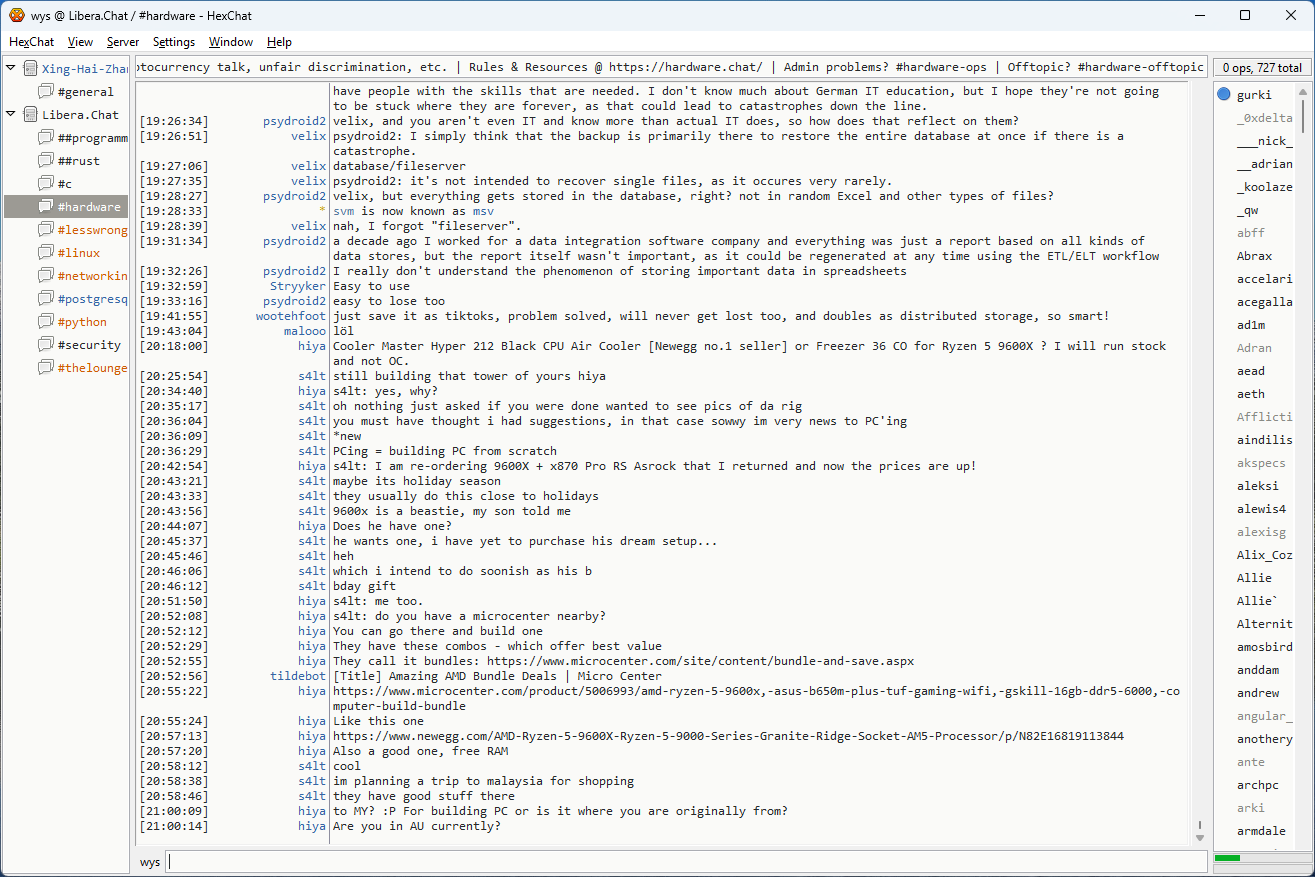
Task: Open the Settings menu
Action: 174,42
